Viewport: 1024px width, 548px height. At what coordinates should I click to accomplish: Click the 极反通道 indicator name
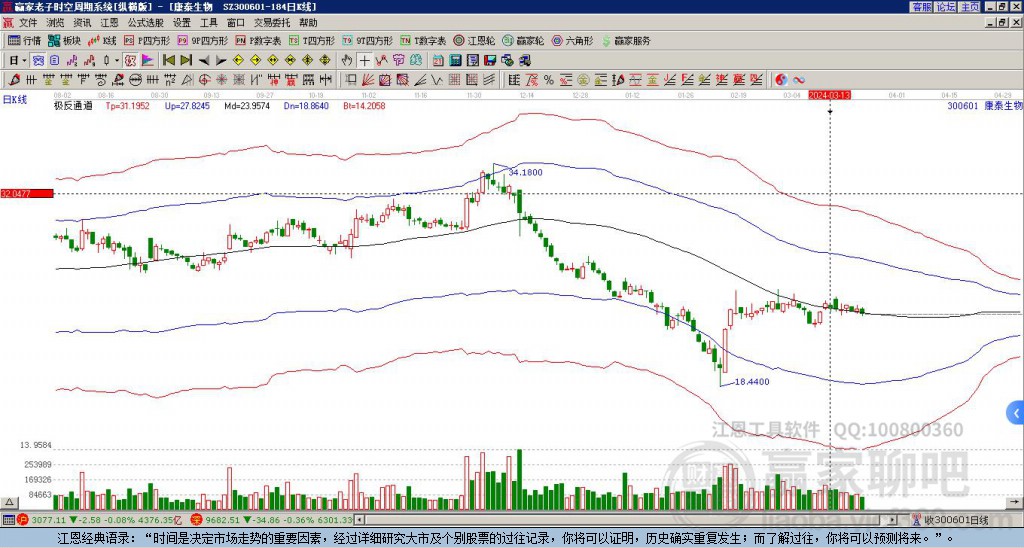[73, 105]
